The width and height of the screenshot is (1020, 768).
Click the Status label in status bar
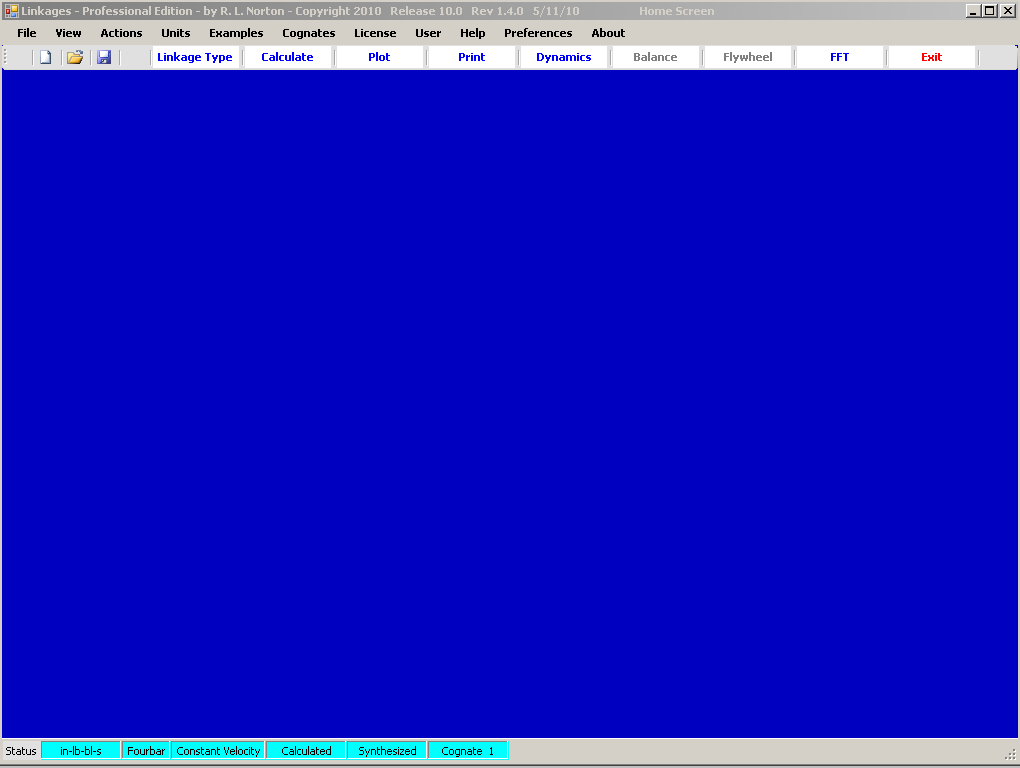(21, 750)
